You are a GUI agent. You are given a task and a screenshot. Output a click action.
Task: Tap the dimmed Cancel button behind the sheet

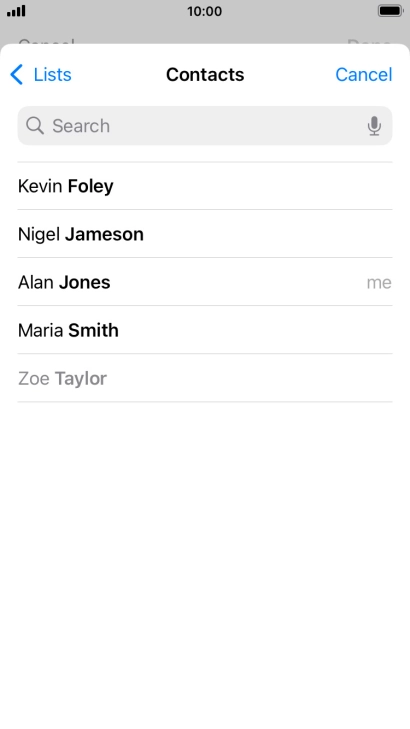(x=46, y=41)
